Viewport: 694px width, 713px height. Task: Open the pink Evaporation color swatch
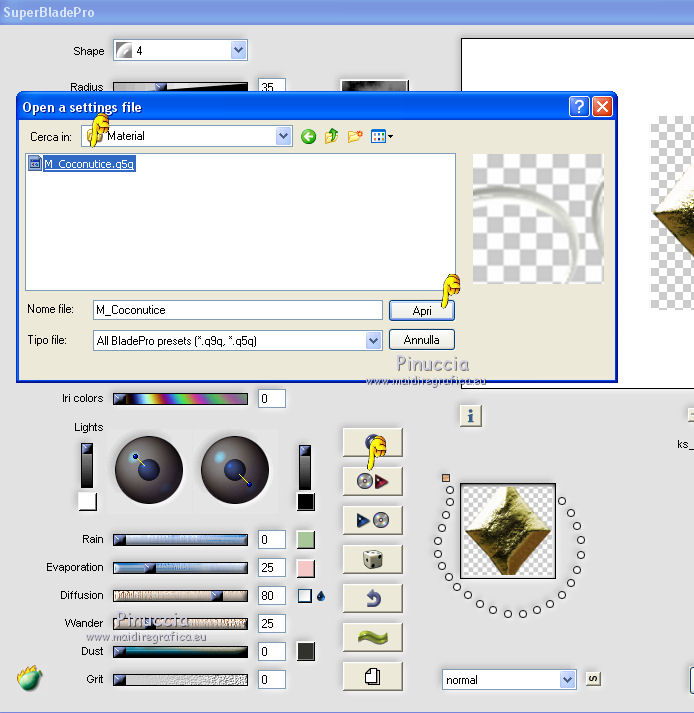tap(306, 568)
